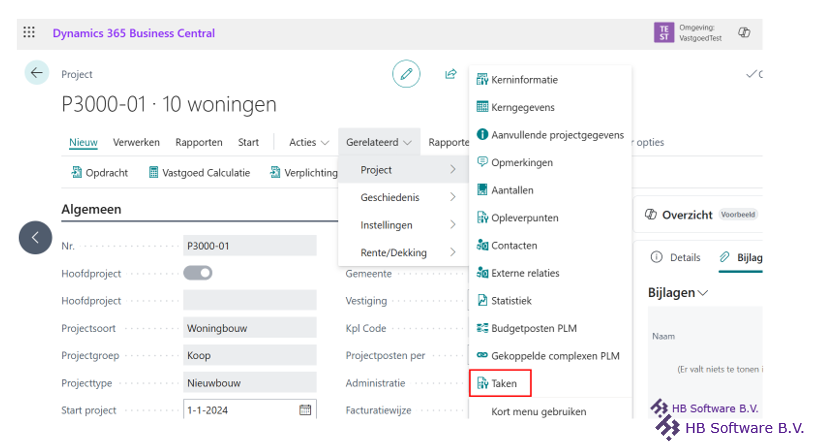
Task: Open the app launcher waffle icon
Action: [28, 33]
